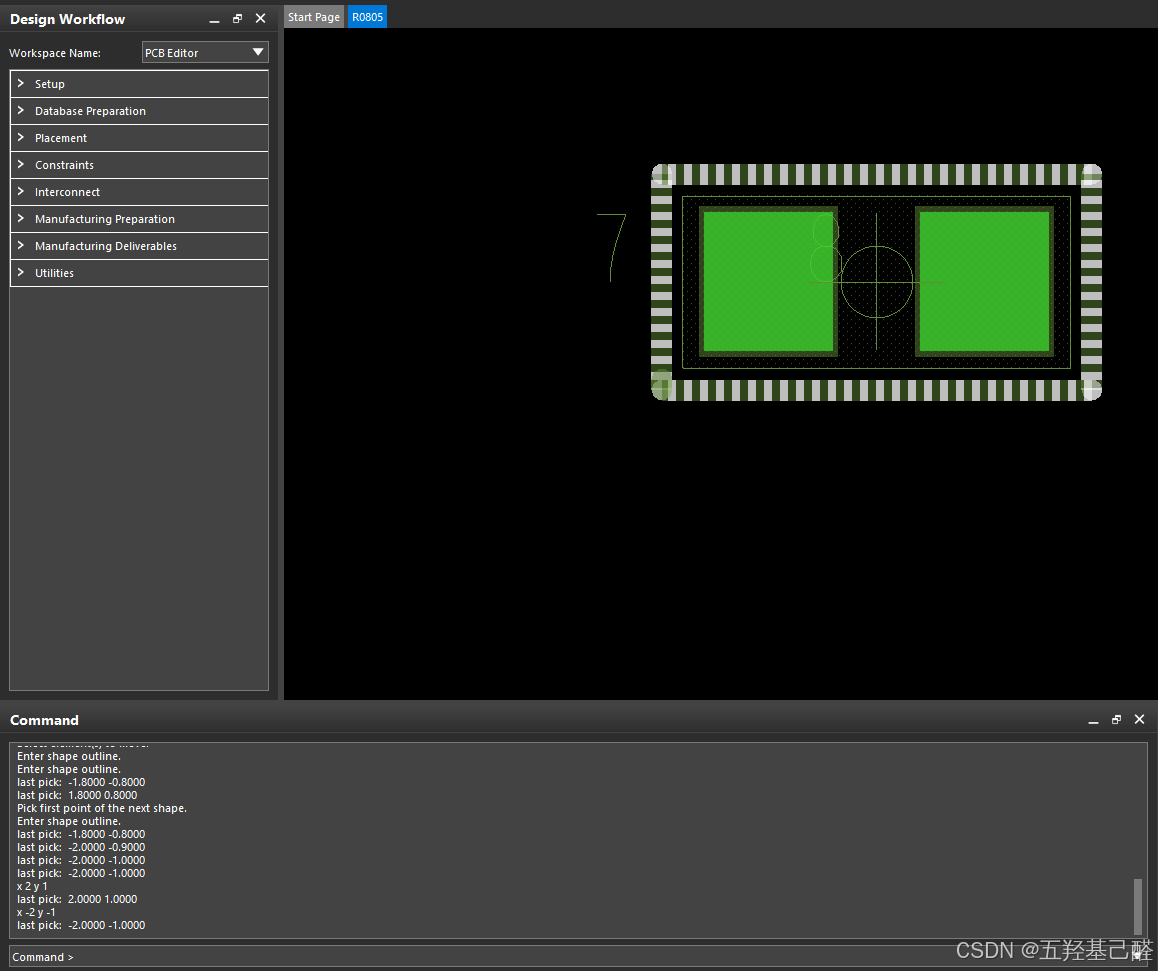Expand the Utilities workflow section
Screen dimensions: 1158x971
[x=139, y=272]
